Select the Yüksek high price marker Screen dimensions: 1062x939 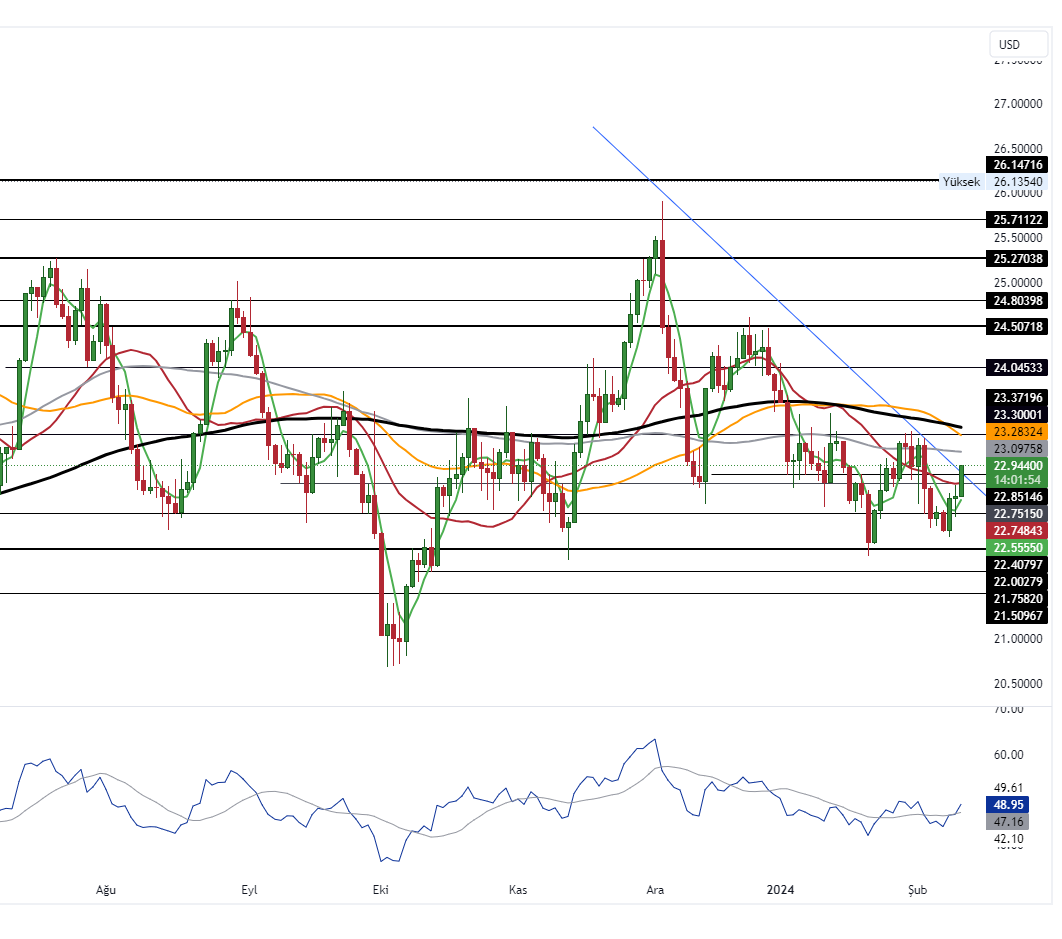point(961,182)
